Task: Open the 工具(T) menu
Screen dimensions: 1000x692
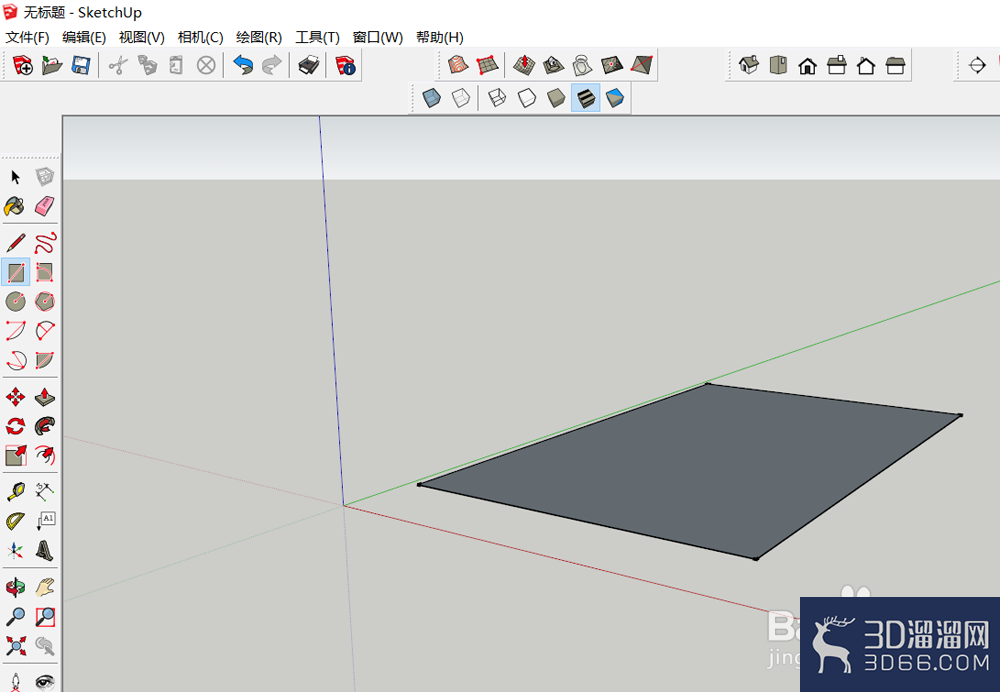Action: point(318,38)
